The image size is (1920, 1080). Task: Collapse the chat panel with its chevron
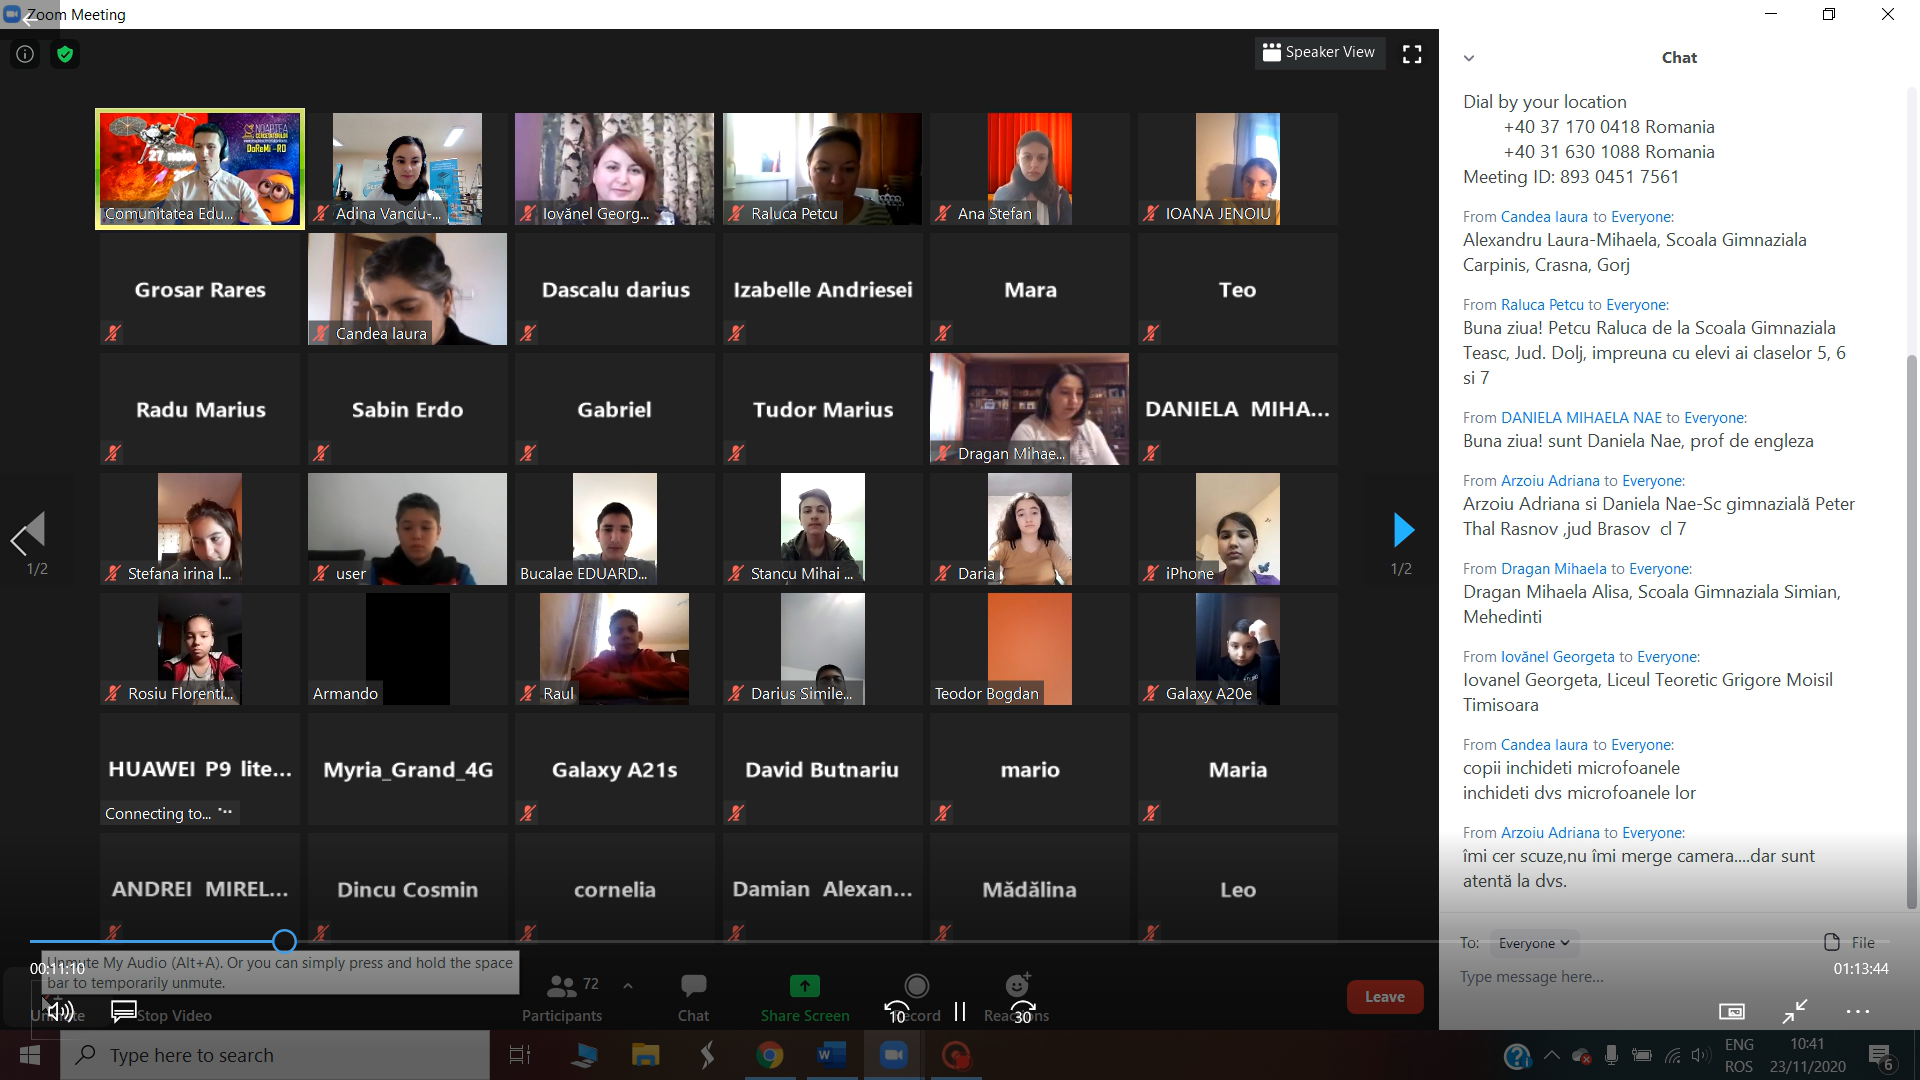(x=1469, y=58)
